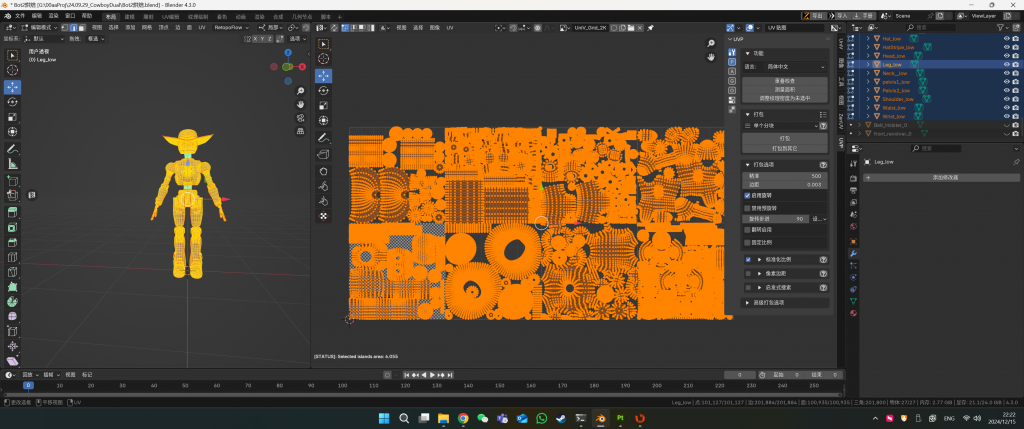Click the zoom magnifier icon in 3D viewport
Screen dimensions: 1024x429
pyautogui.click(x=301, y=91)
